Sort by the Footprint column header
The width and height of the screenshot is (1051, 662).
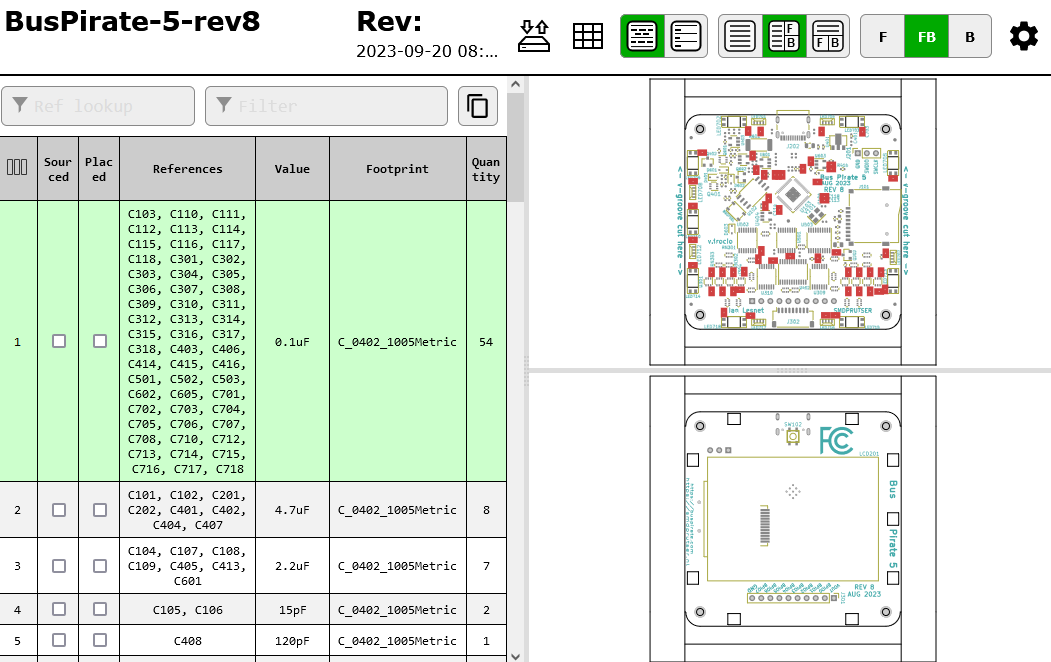(397, 169)
